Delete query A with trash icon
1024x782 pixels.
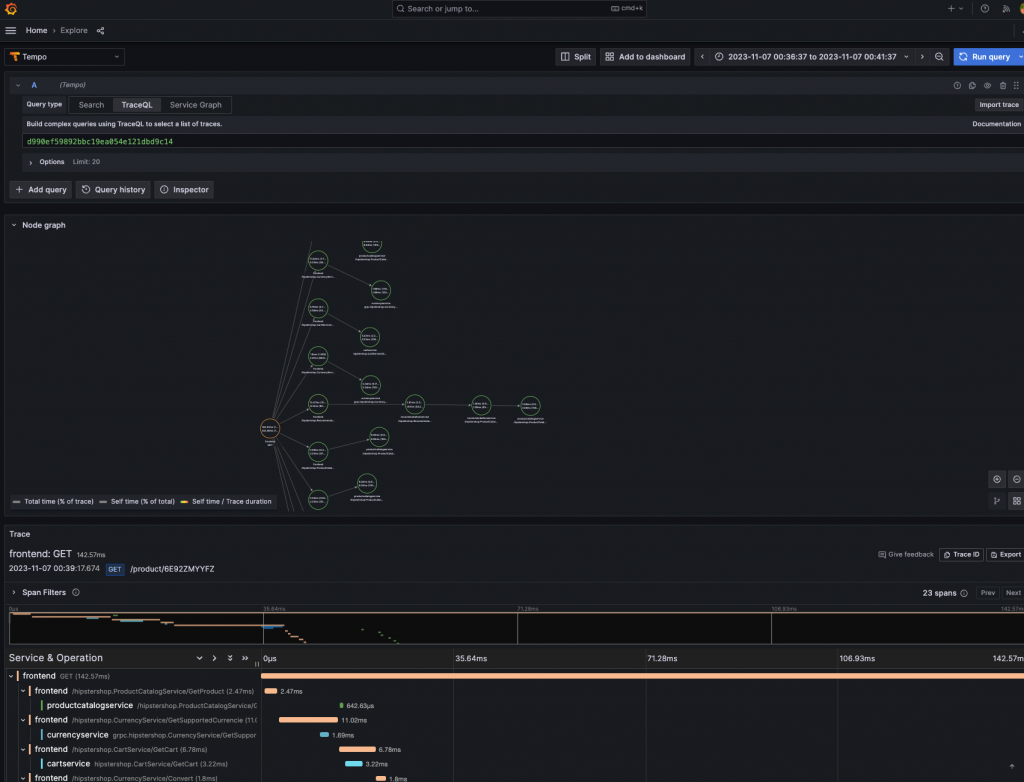[1003, 86]
